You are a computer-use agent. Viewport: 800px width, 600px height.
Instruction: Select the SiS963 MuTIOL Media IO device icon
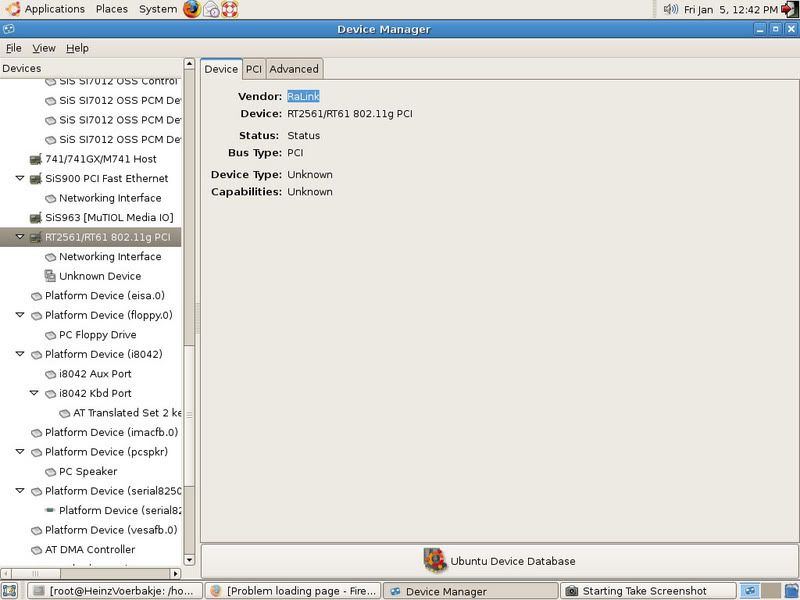36,217
